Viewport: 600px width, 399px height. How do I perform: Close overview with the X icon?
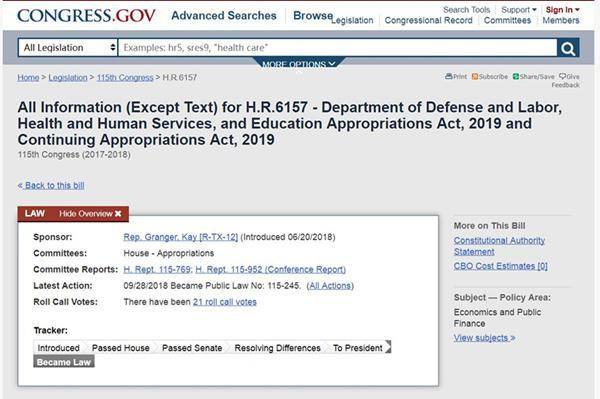118,213
